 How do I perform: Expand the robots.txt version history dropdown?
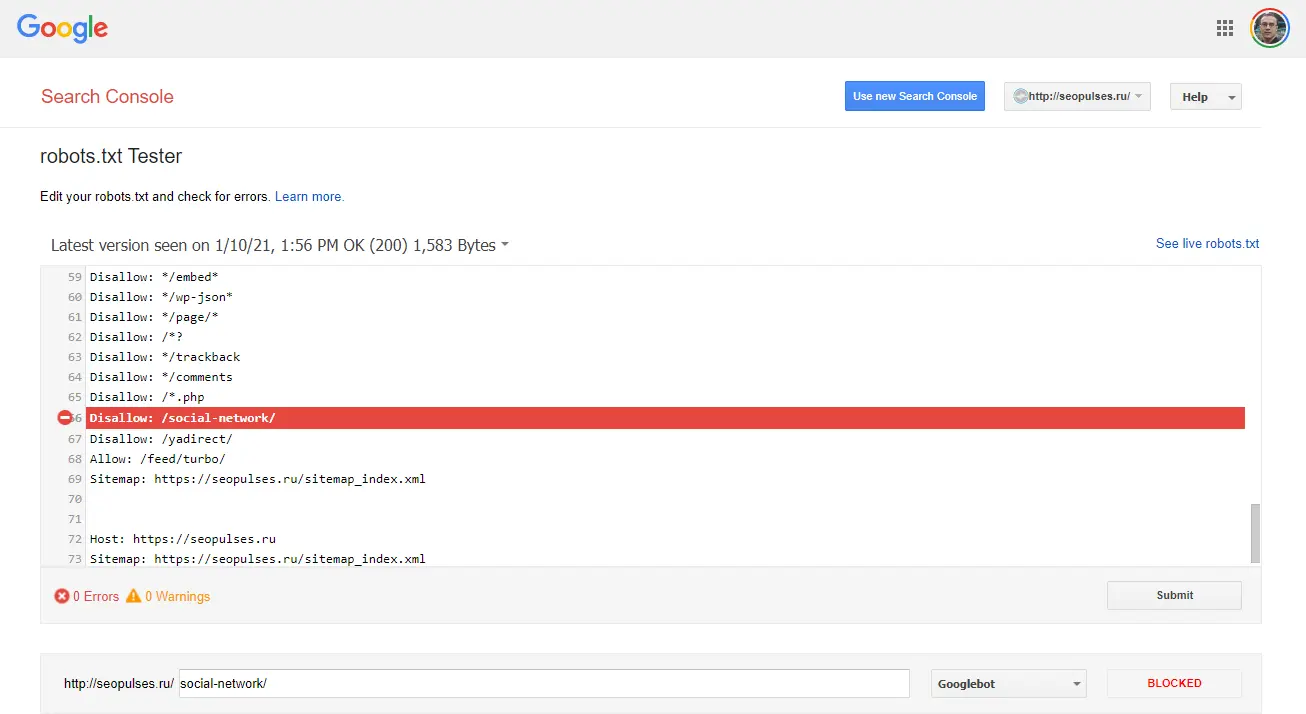pos(505,244)
